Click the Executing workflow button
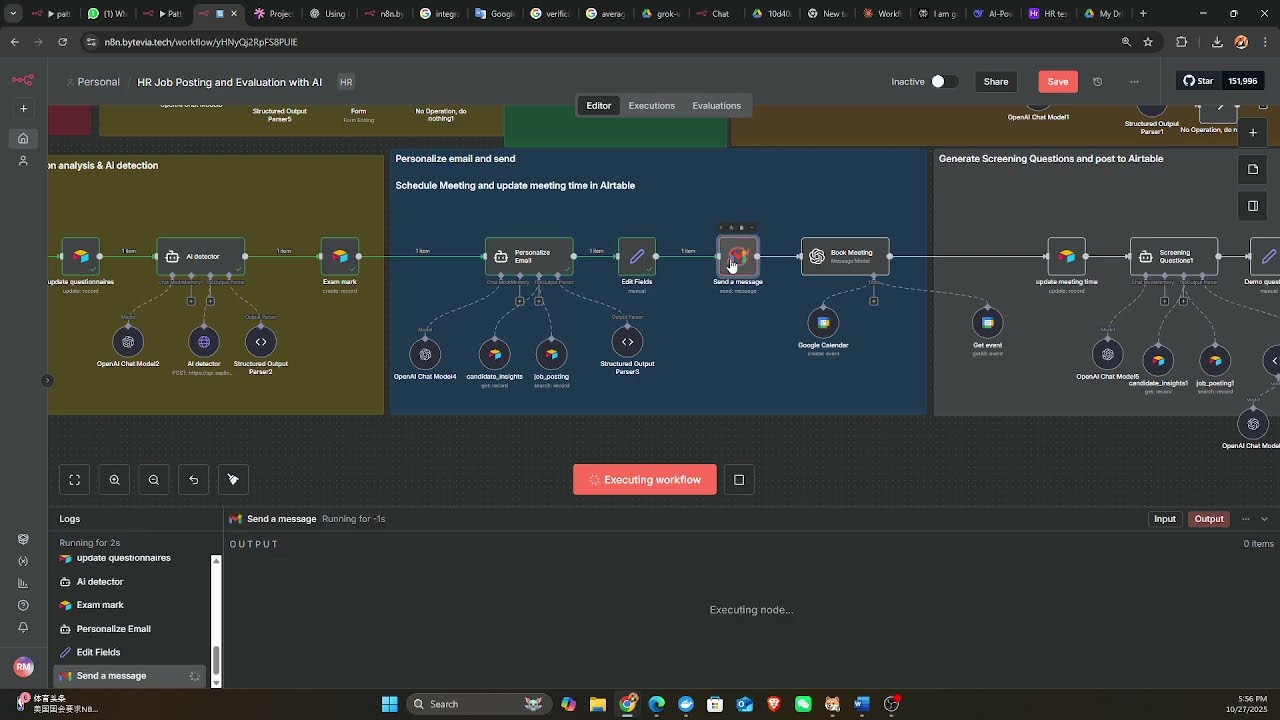The image size is (1280, 720). (x=645, y=480)
